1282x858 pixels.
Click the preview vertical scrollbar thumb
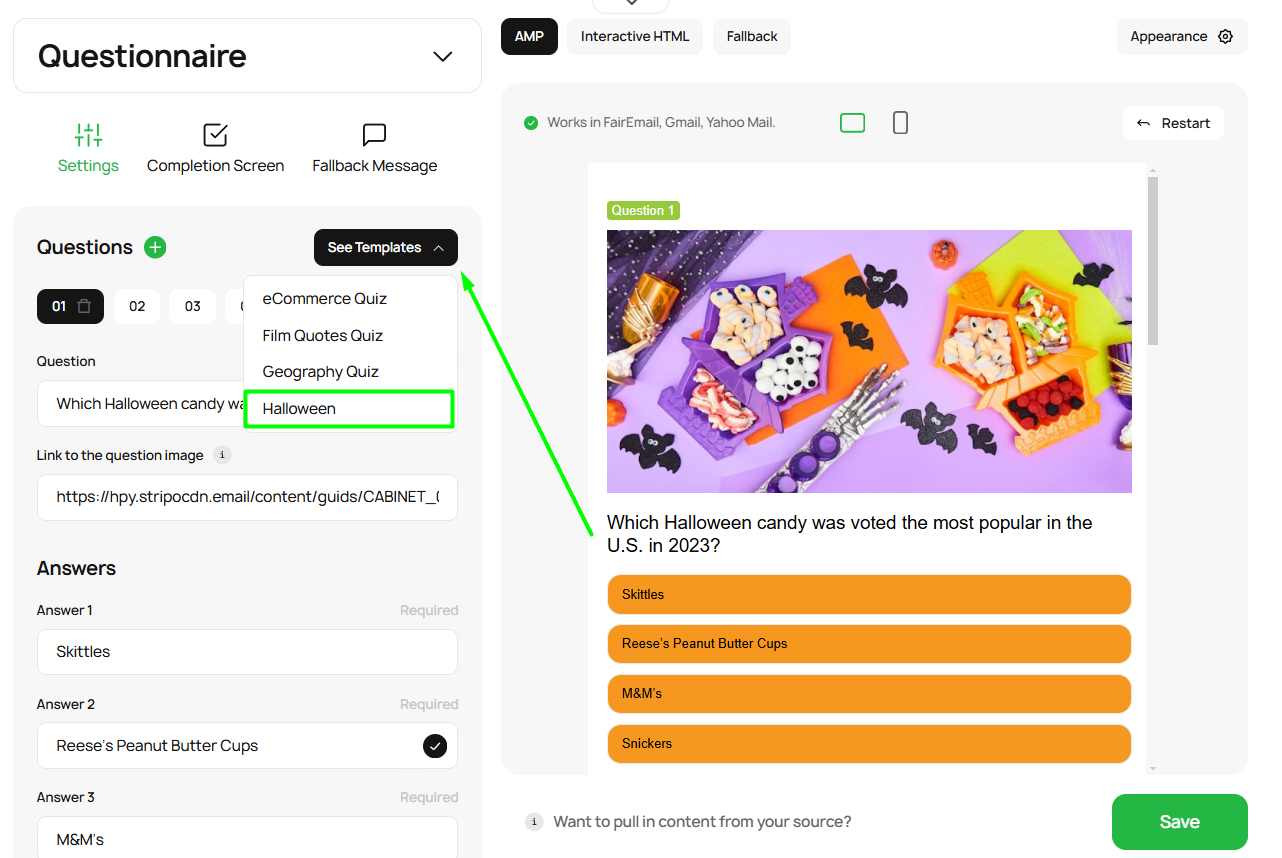(1153, 261)
